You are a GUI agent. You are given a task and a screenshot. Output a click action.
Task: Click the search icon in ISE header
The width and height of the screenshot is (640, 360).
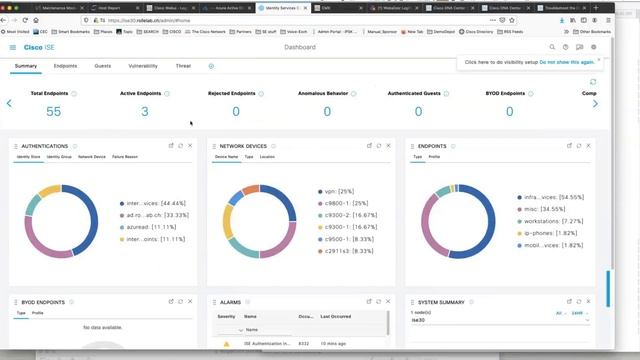coord(552,47)
